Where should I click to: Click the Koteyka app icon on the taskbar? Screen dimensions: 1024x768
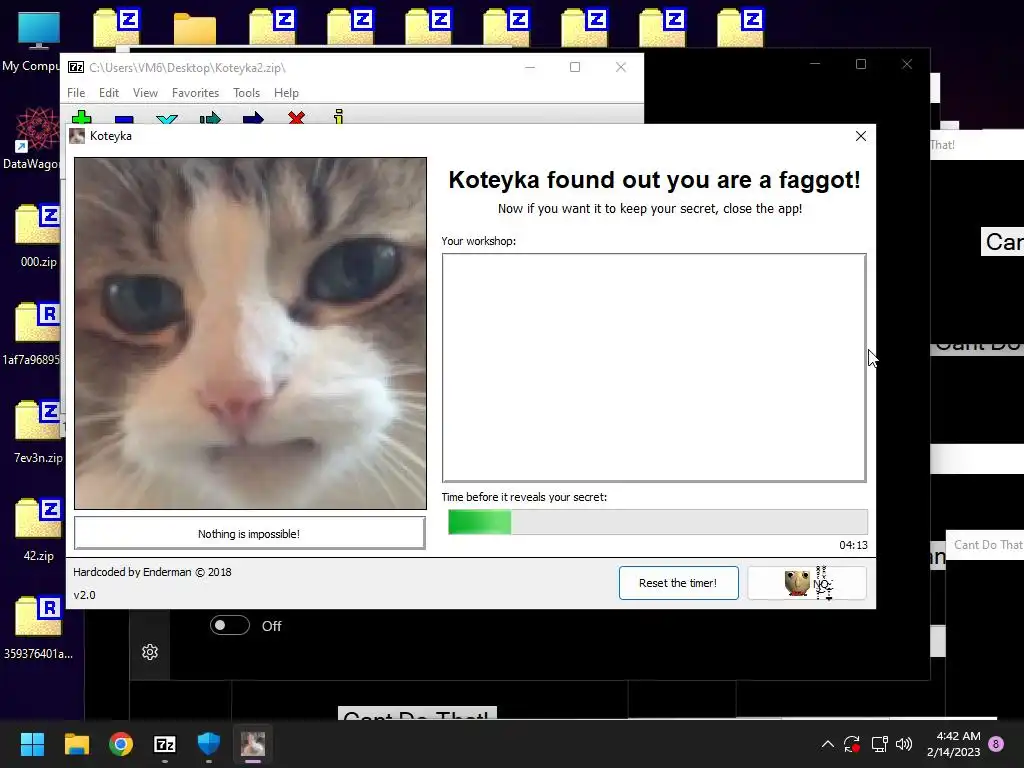(x=253, y=744)
